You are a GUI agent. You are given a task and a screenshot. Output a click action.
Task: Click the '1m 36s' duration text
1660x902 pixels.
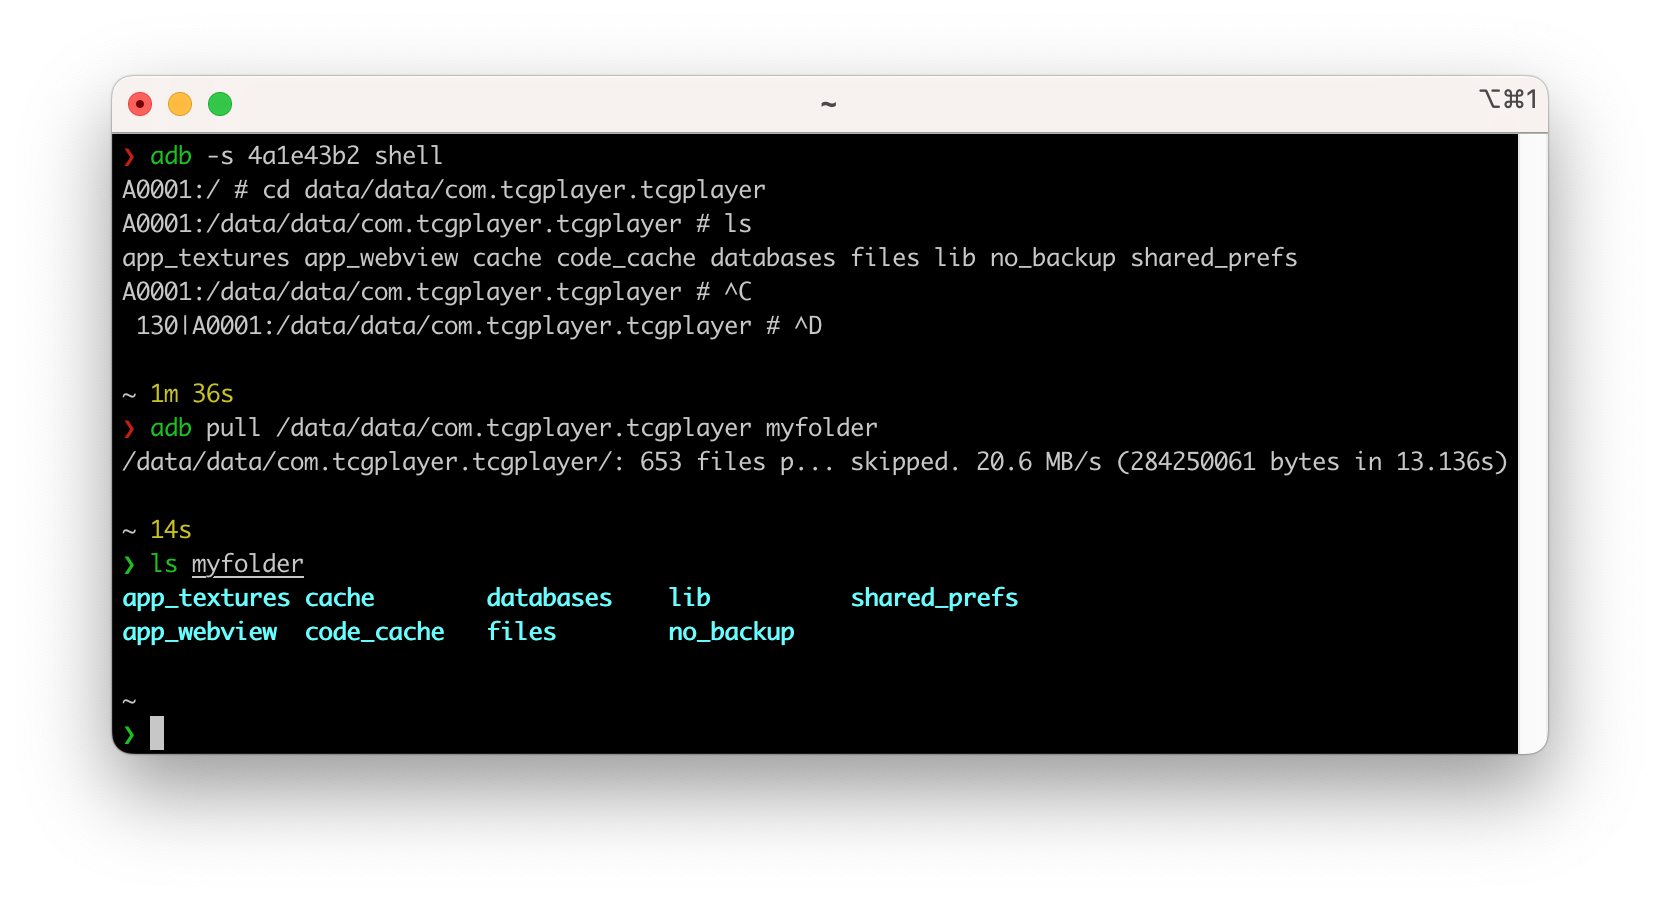pyautogui.click(x=192, y=394)
